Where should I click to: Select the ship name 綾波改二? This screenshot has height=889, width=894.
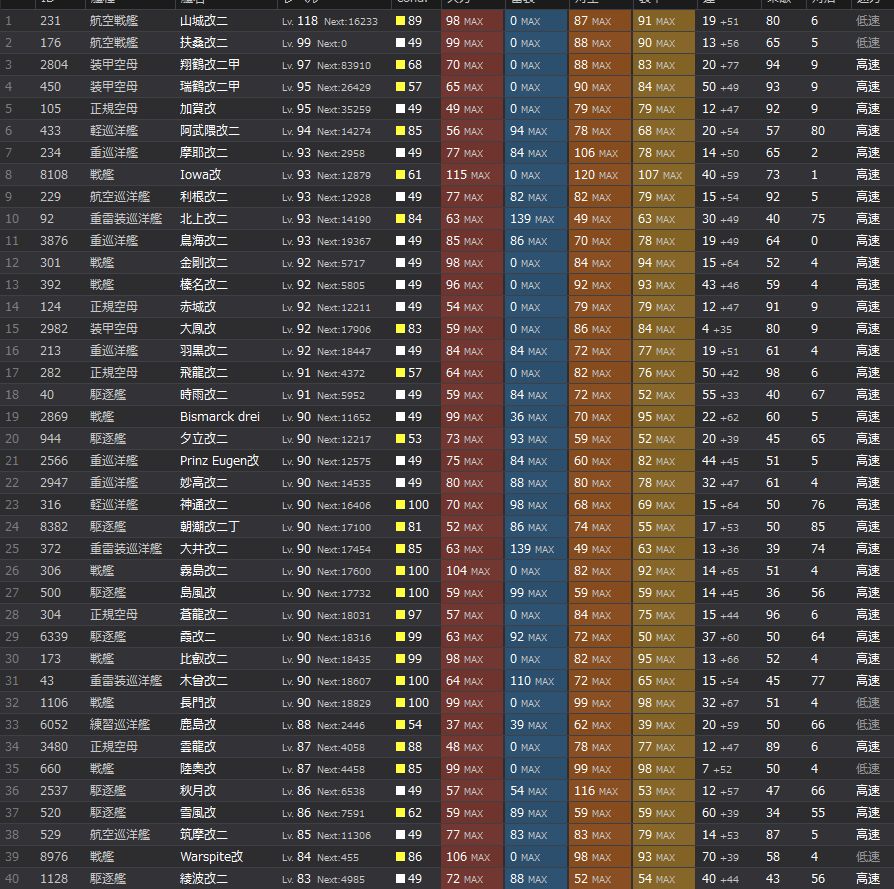[x=204, y=879]
